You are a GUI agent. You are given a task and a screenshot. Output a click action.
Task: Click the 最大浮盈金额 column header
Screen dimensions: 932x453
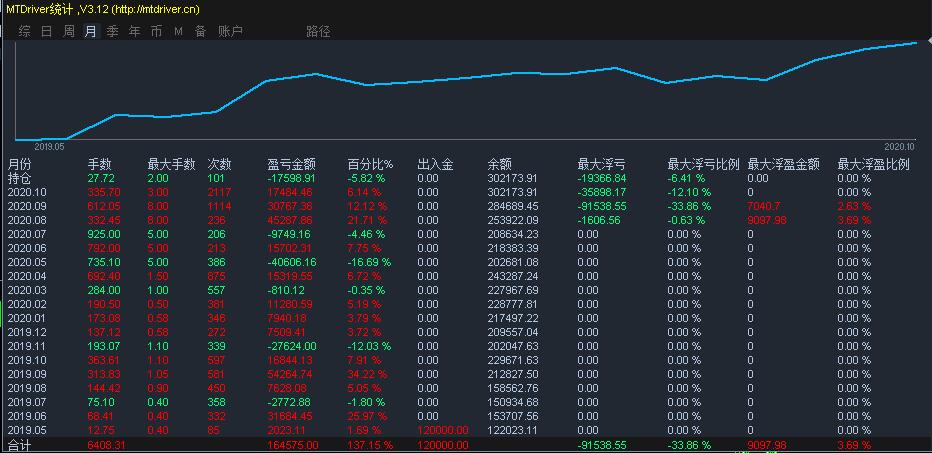click(783, 164)
